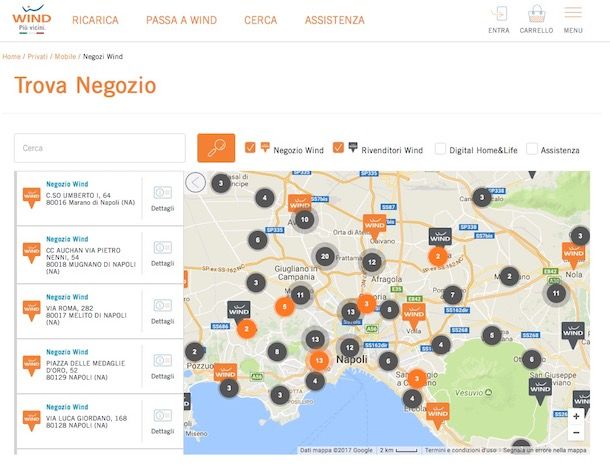Collapse the store list with the arrow circle
The image size is (610, 471).
tap(195, 182)
